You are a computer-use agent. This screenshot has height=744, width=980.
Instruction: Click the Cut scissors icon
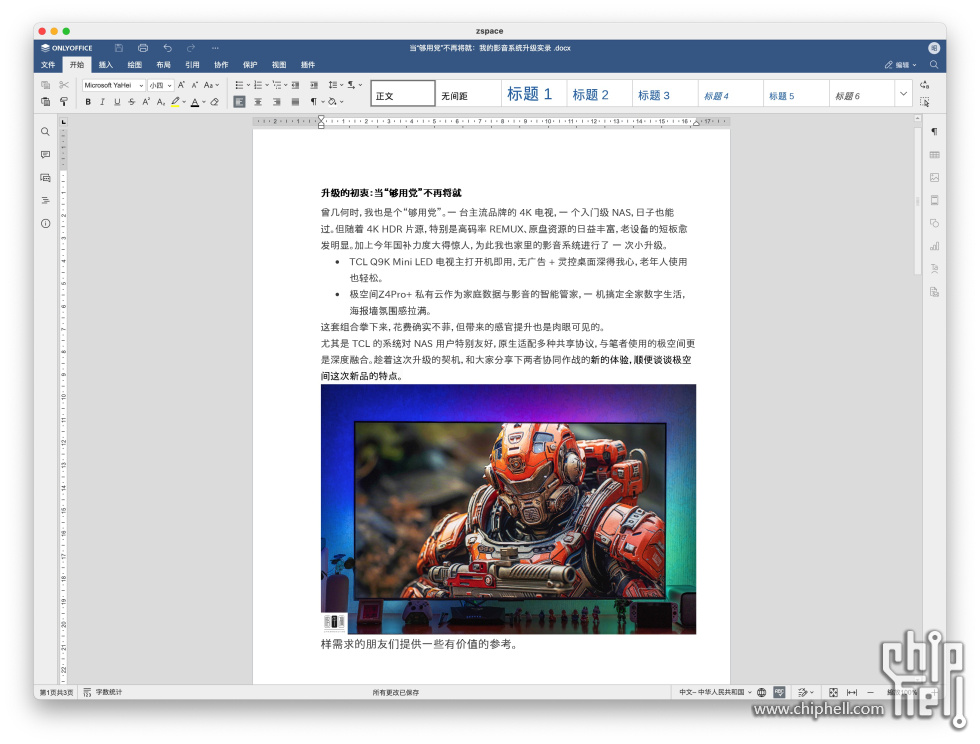[64, 84]
